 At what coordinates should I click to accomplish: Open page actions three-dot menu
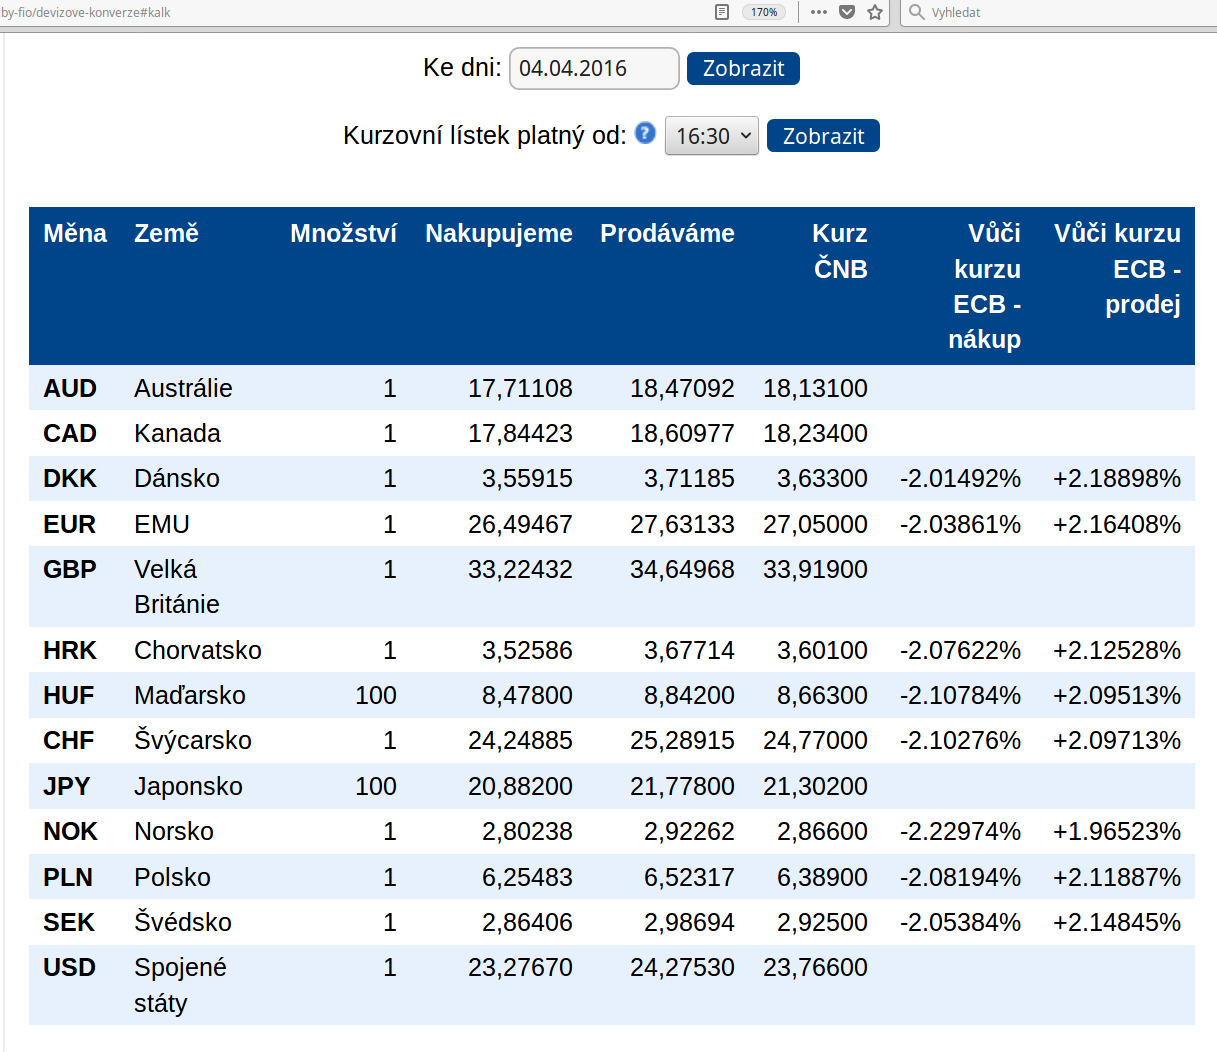[x=819, y=12]
